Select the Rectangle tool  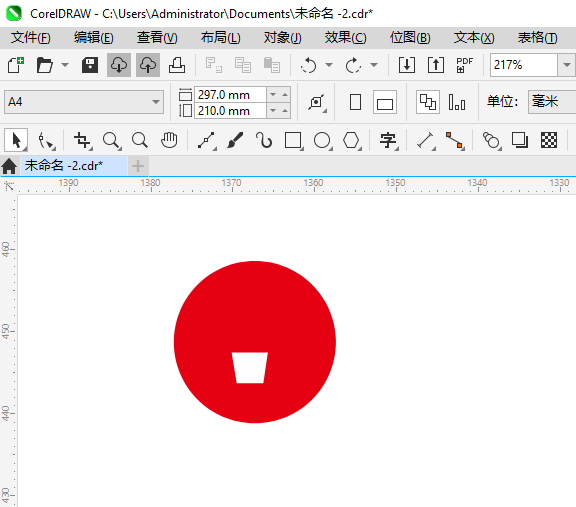click(x=294, y=140)
